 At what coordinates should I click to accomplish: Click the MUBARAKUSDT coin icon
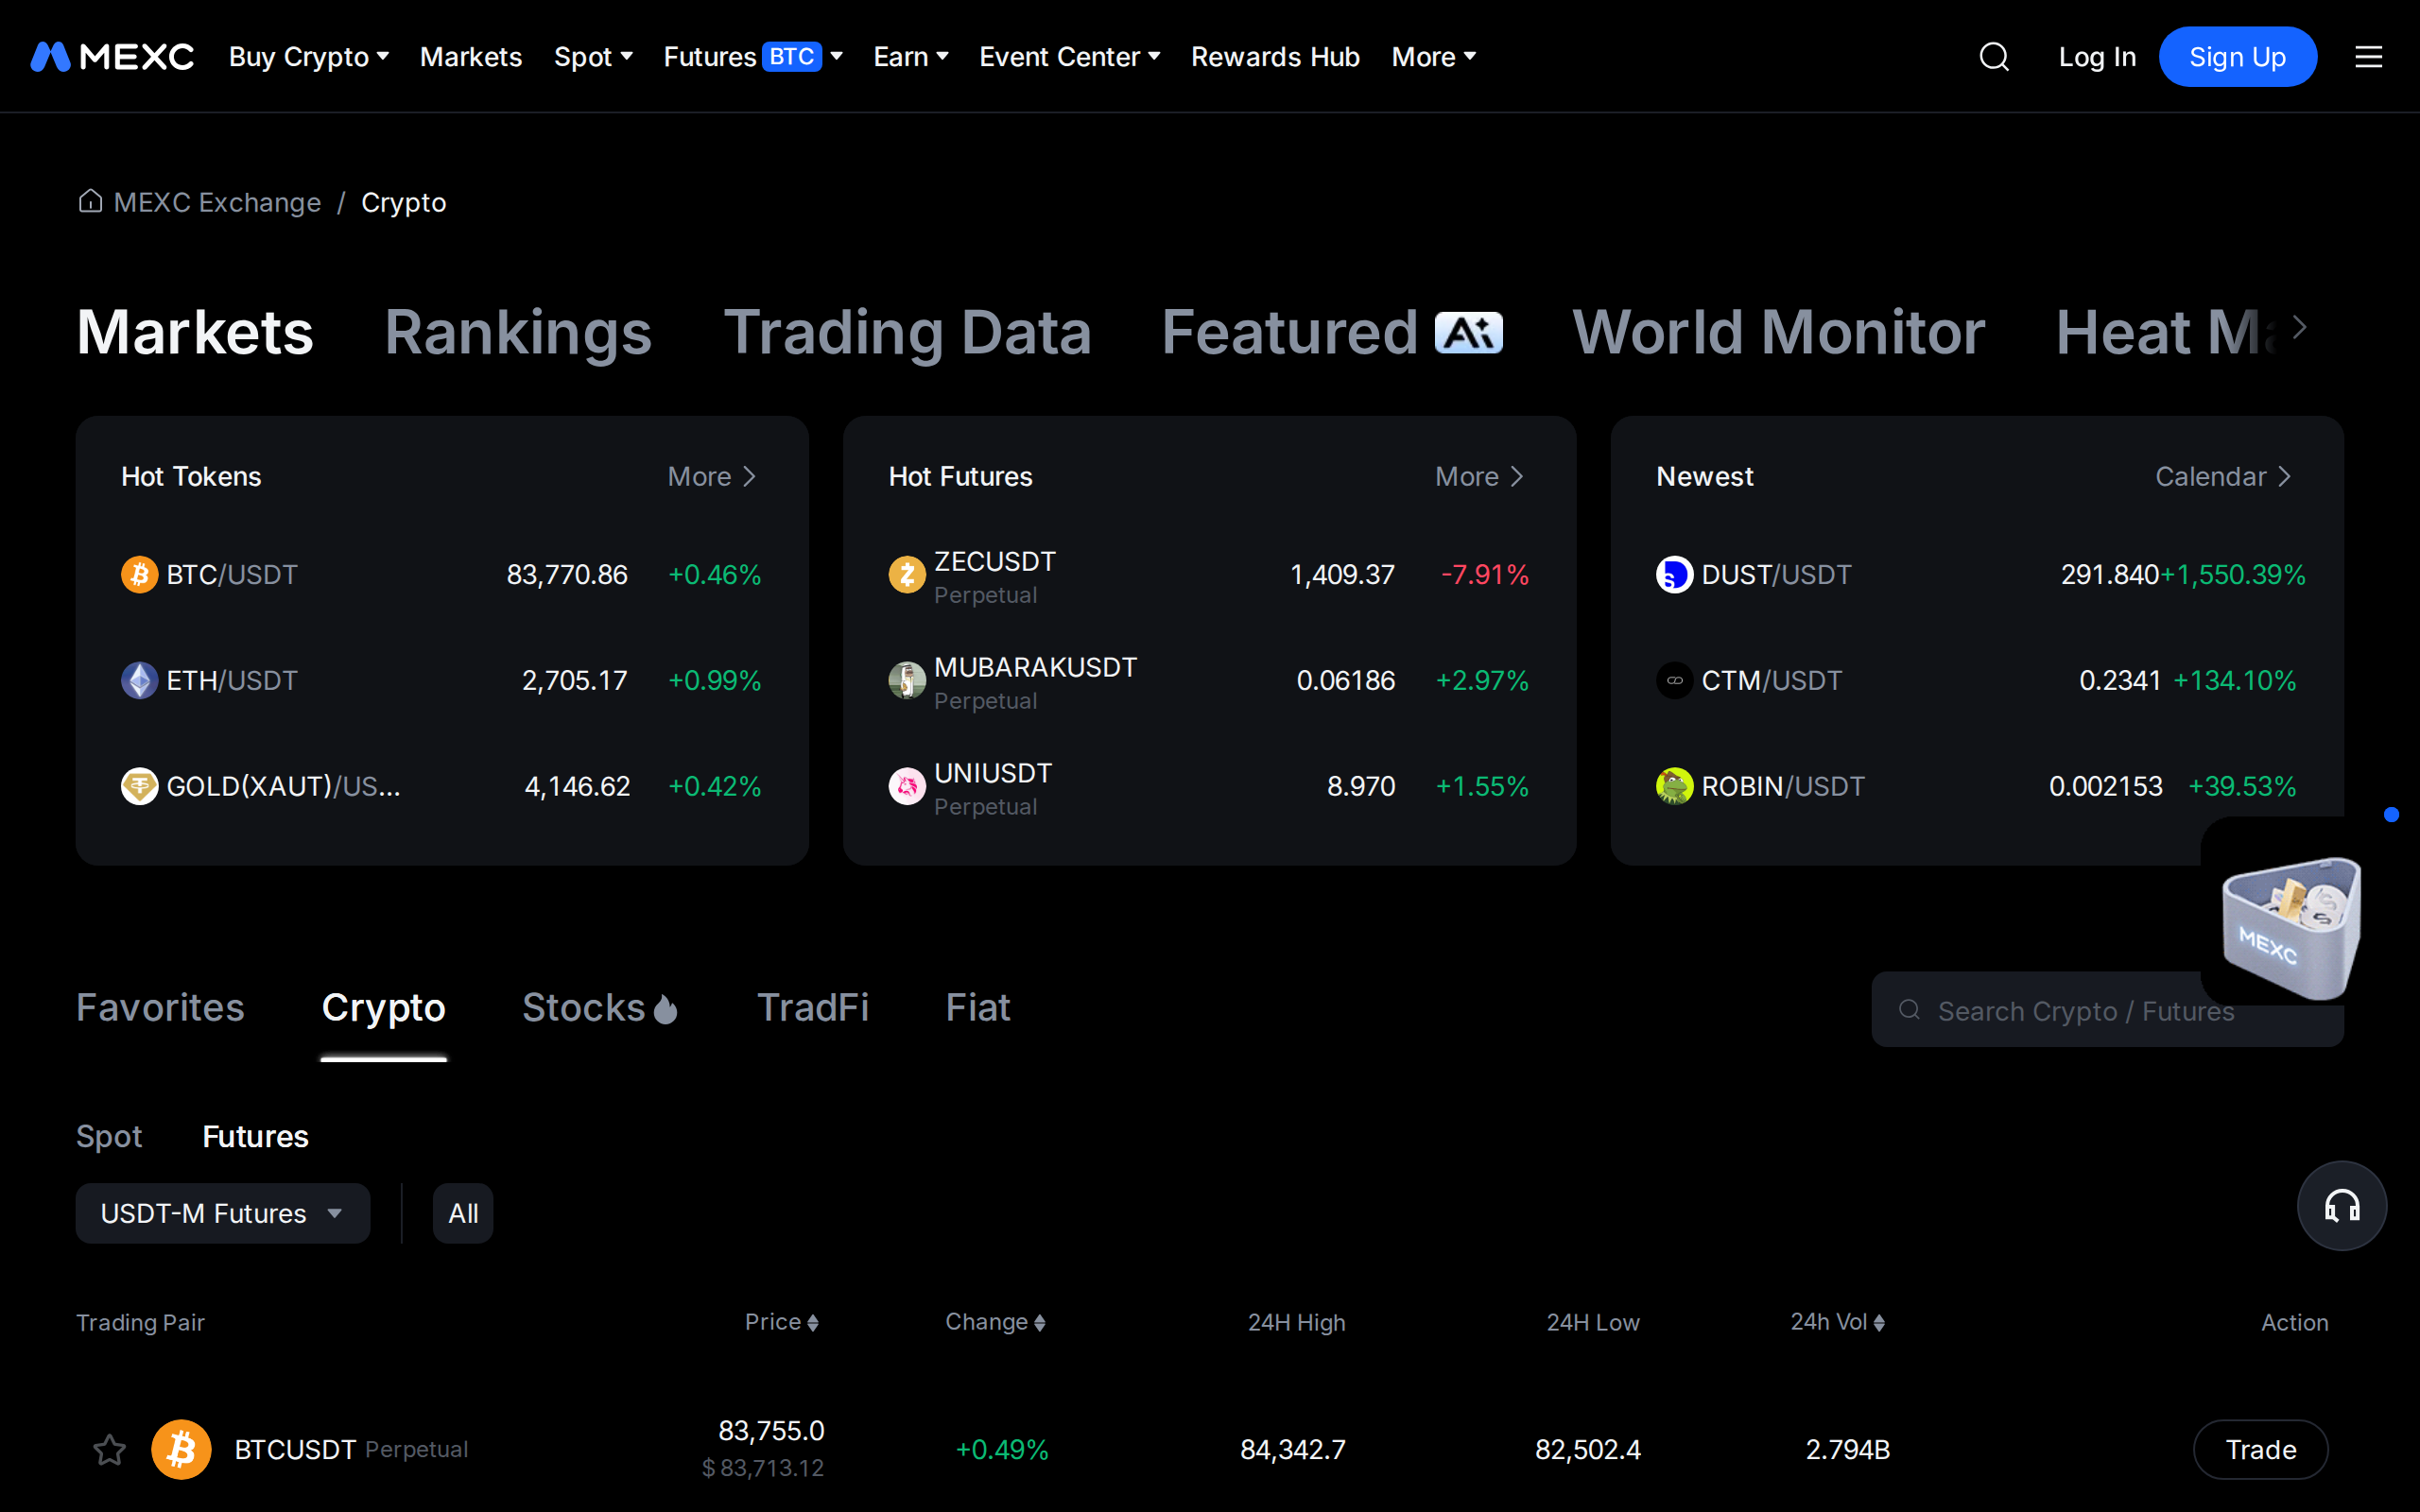coord(907,680)
